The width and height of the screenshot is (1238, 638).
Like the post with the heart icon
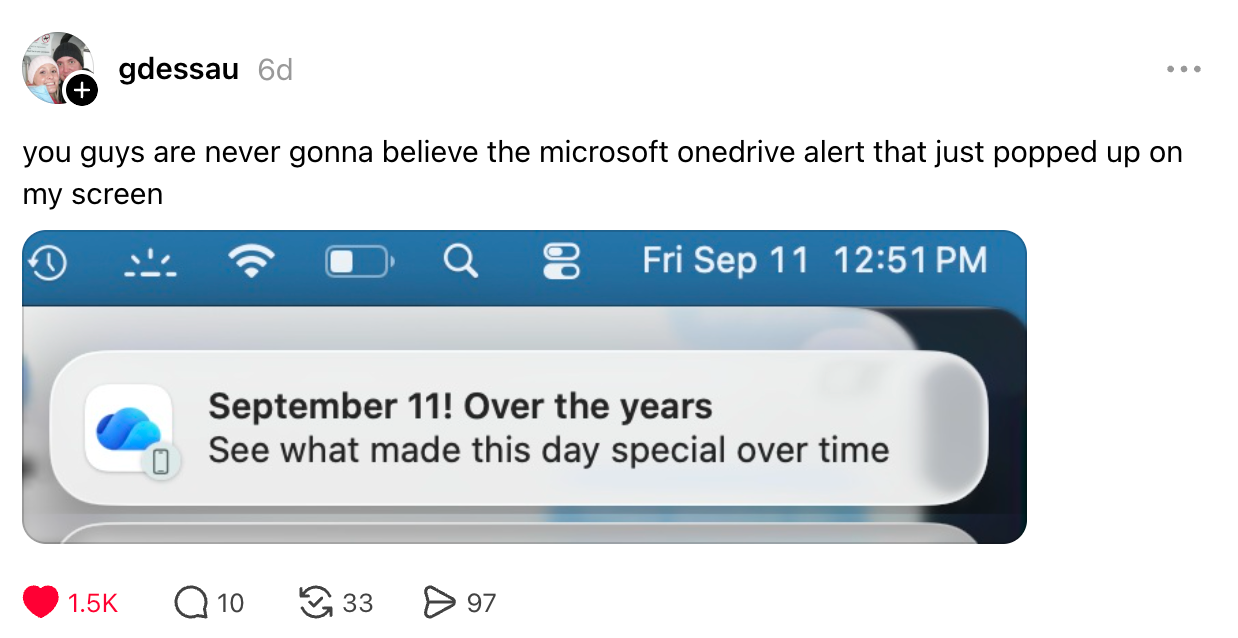pyautogui.click(x=41, y=602)
